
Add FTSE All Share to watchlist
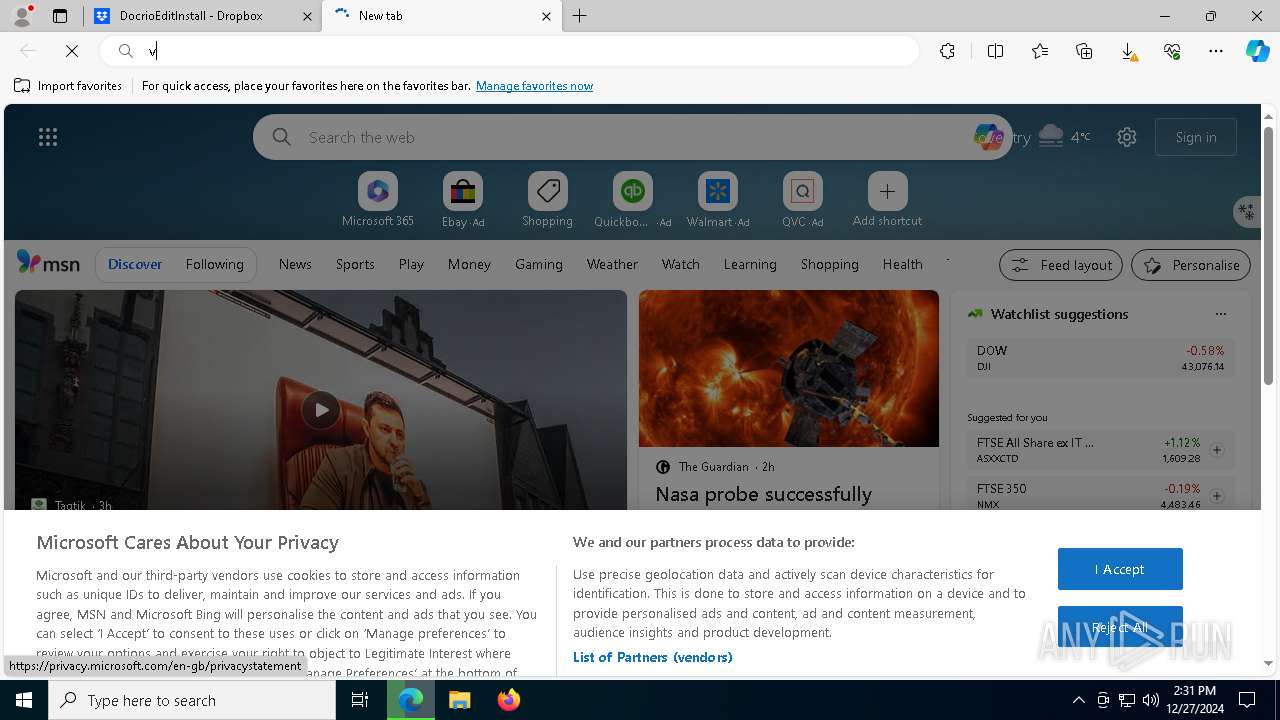point(1217,450)
